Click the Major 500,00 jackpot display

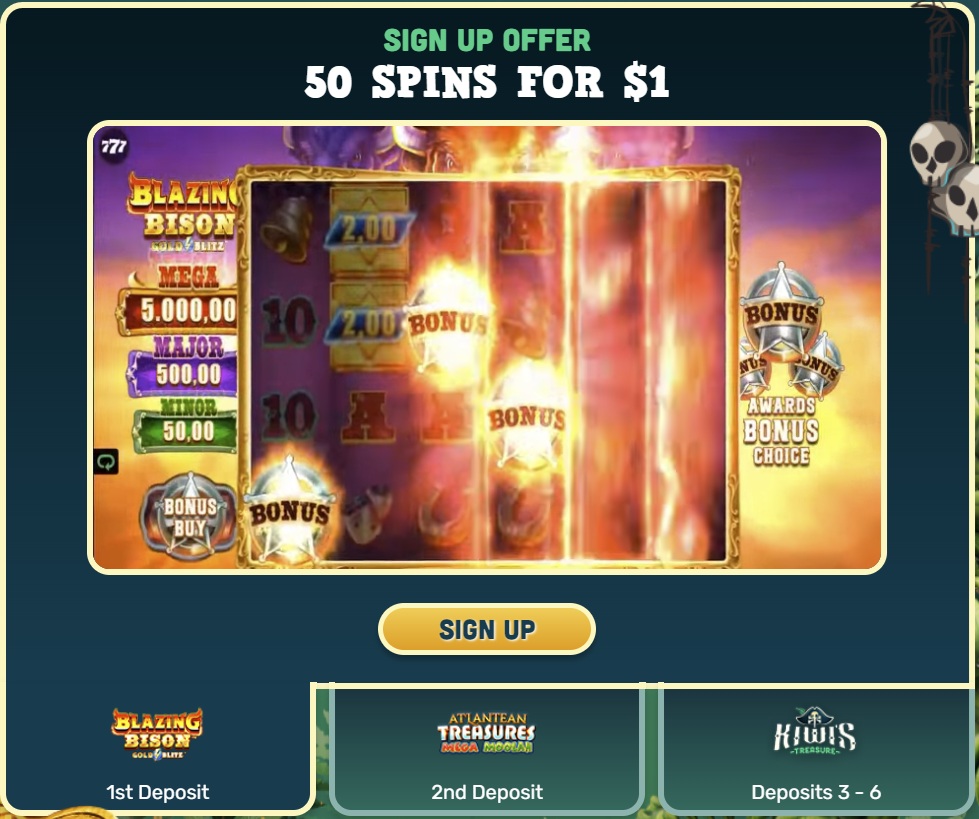coord(183,366)
